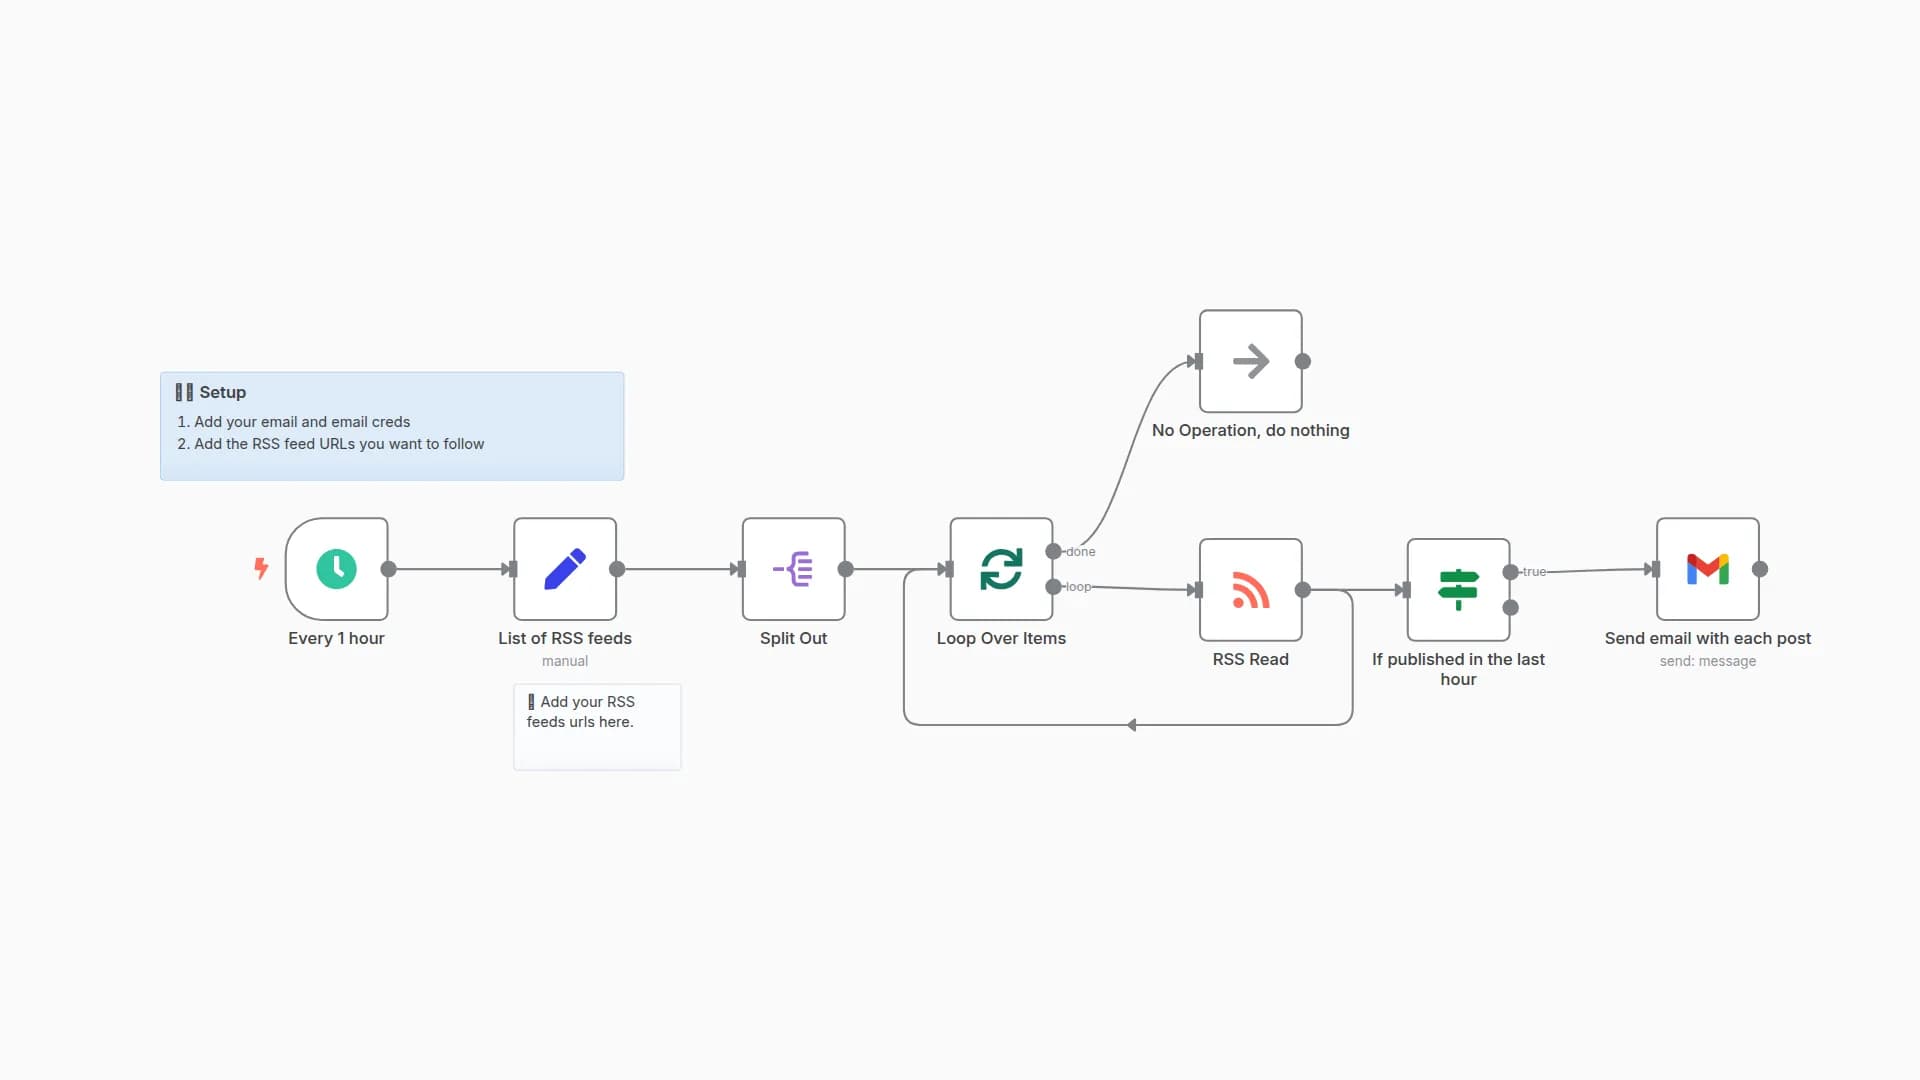Click the loop output connector on Loop node
Image resolution: width=1920 pixels, height=1080 pixels.
click(1053, 587)
